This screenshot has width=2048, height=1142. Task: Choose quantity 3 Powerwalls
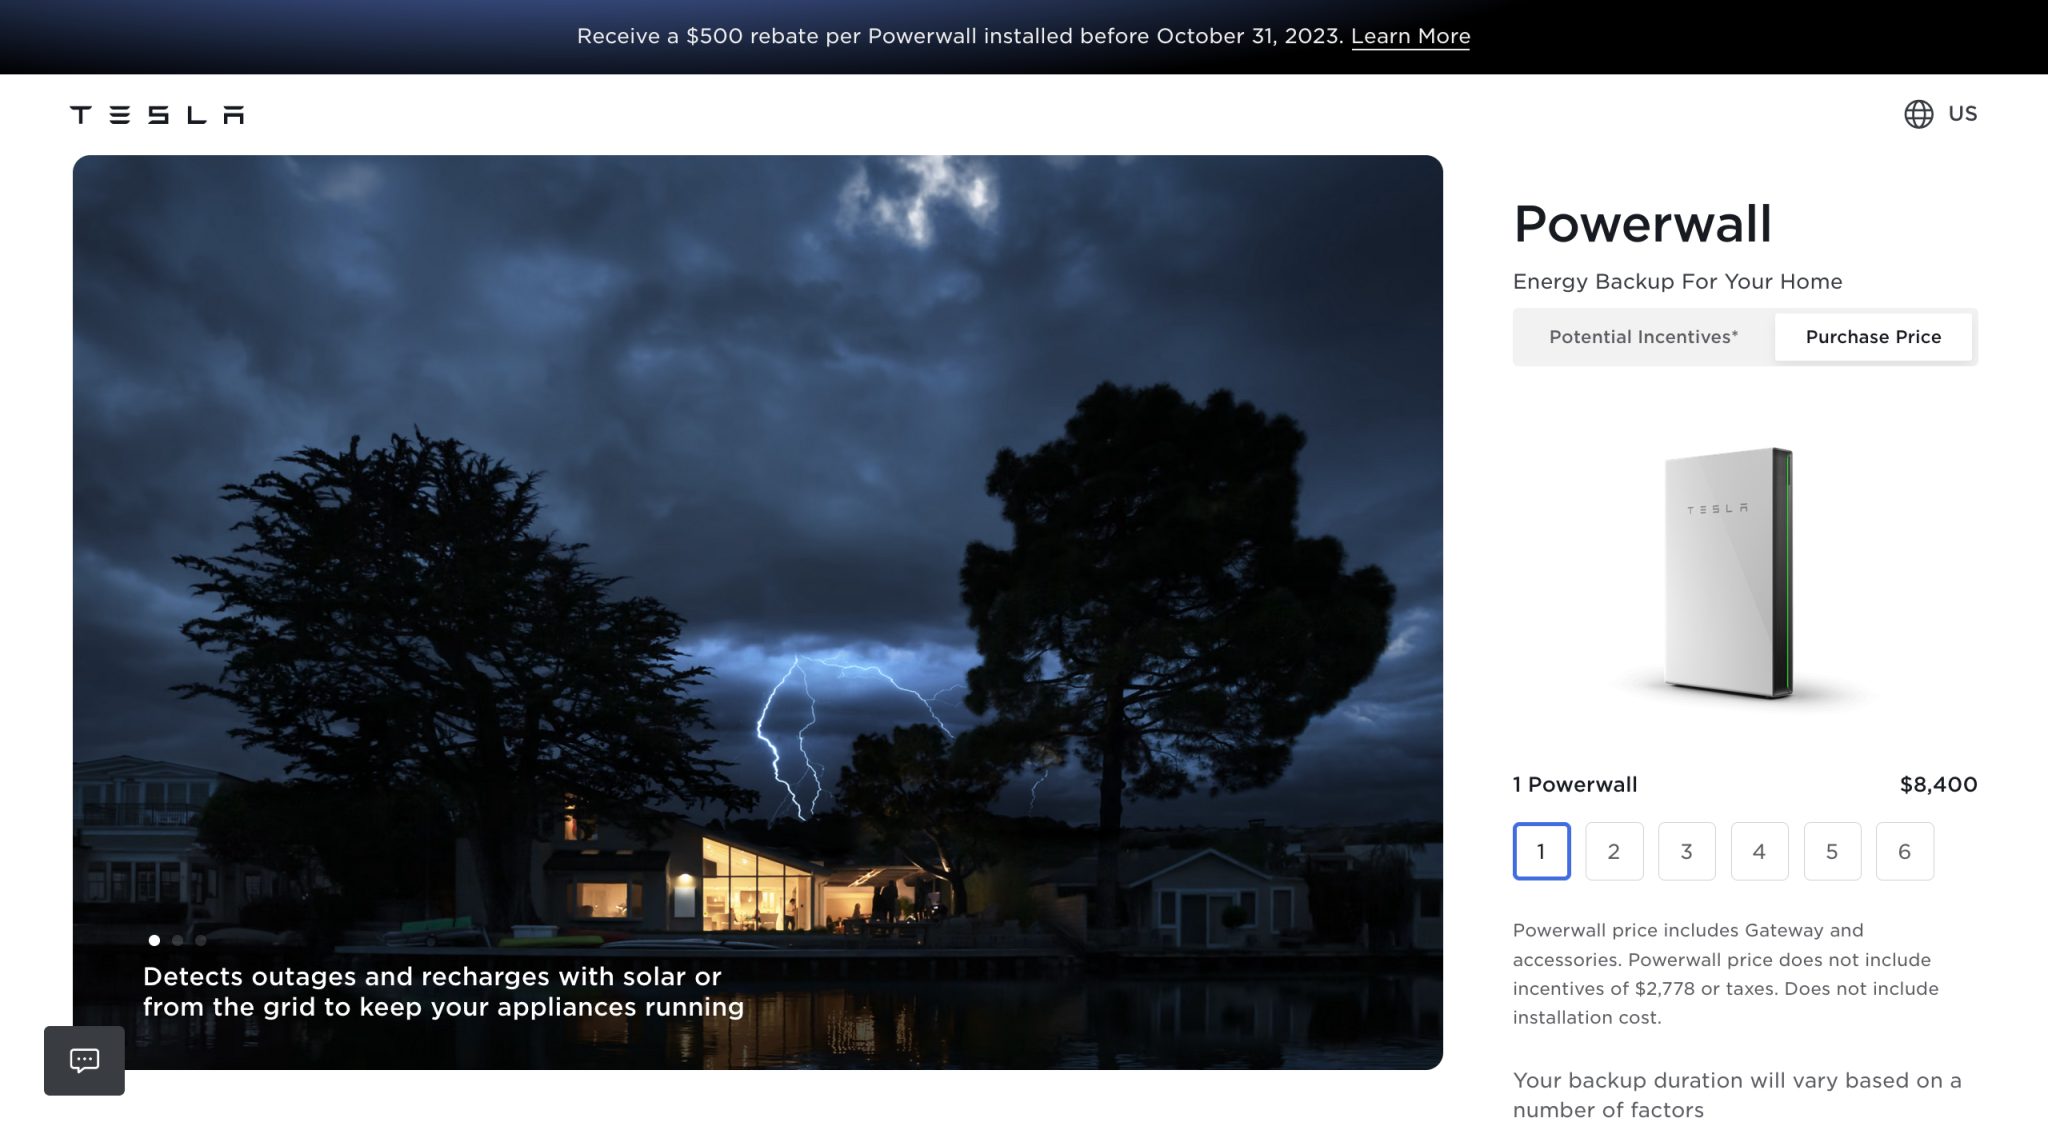(1687, 851)
